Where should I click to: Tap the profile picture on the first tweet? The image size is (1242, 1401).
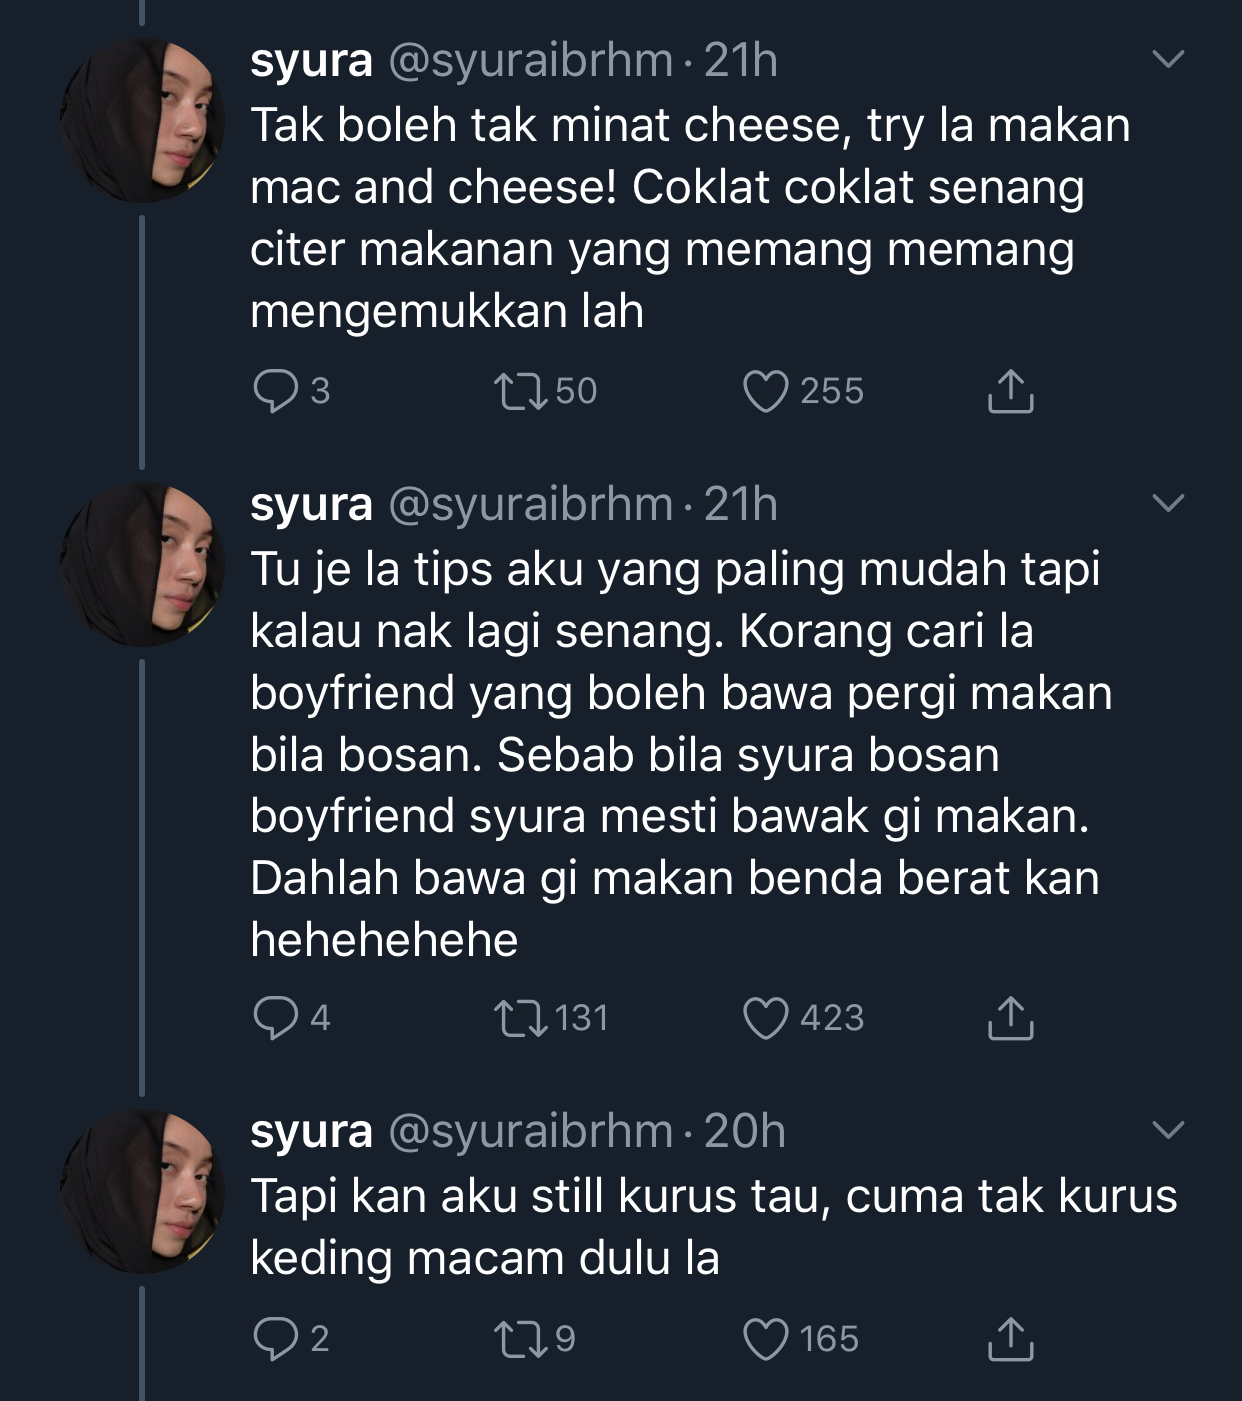click(142, 121)
